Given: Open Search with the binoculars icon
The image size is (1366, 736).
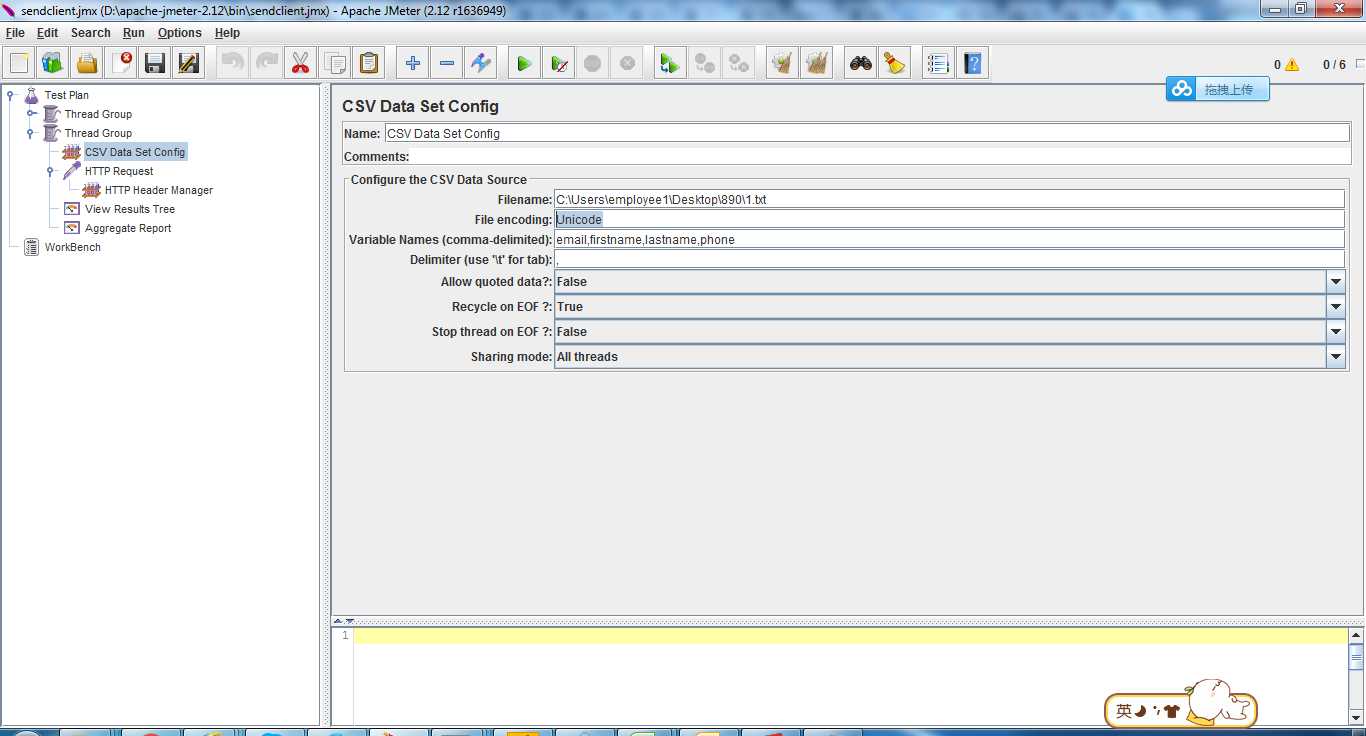Looking at the screenshot, I should [x=860, y=63].
